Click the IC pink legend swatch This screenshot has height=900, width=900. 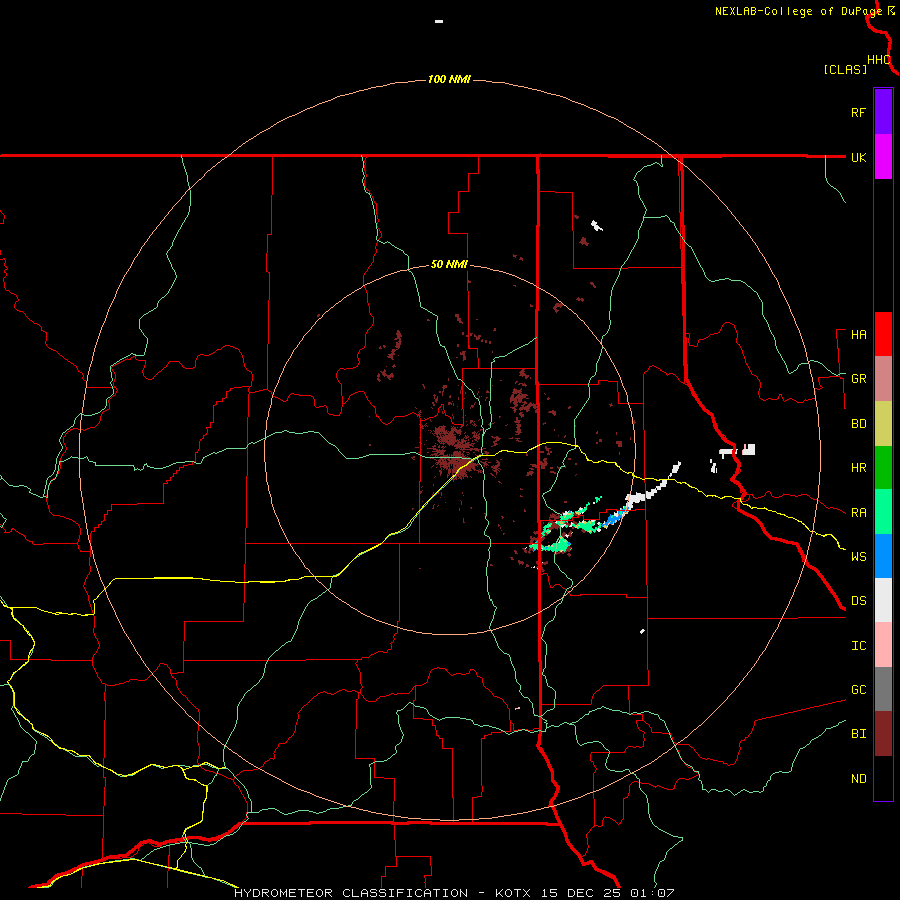(883, 645)
